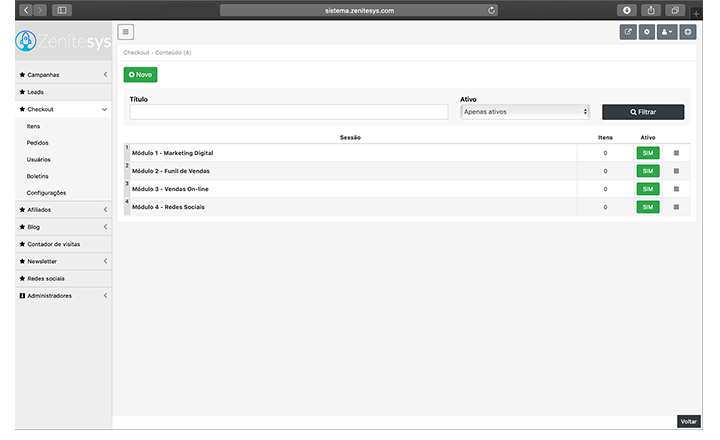Click Safari downloads icon
Screen dimensions: 720x440
[627, 10]
